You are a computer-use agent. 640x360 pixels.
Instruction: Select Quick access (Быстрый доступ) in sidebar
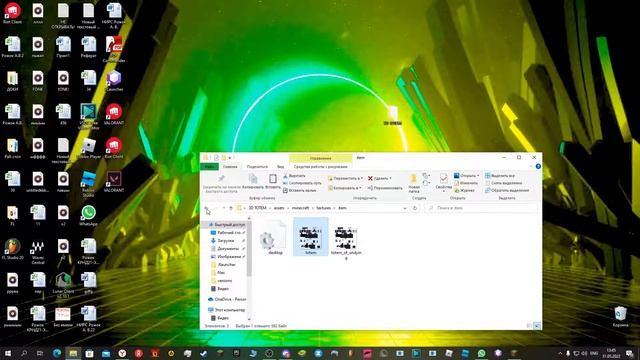pos(227,225)
